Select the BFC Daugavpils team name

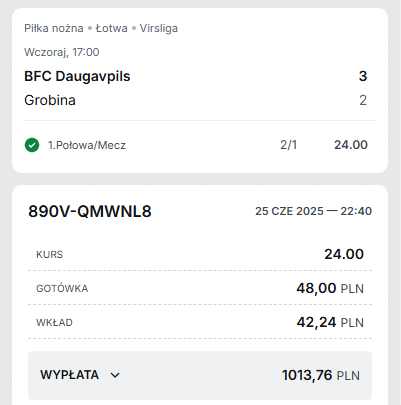pyautogui.click(x=77, y=76)
